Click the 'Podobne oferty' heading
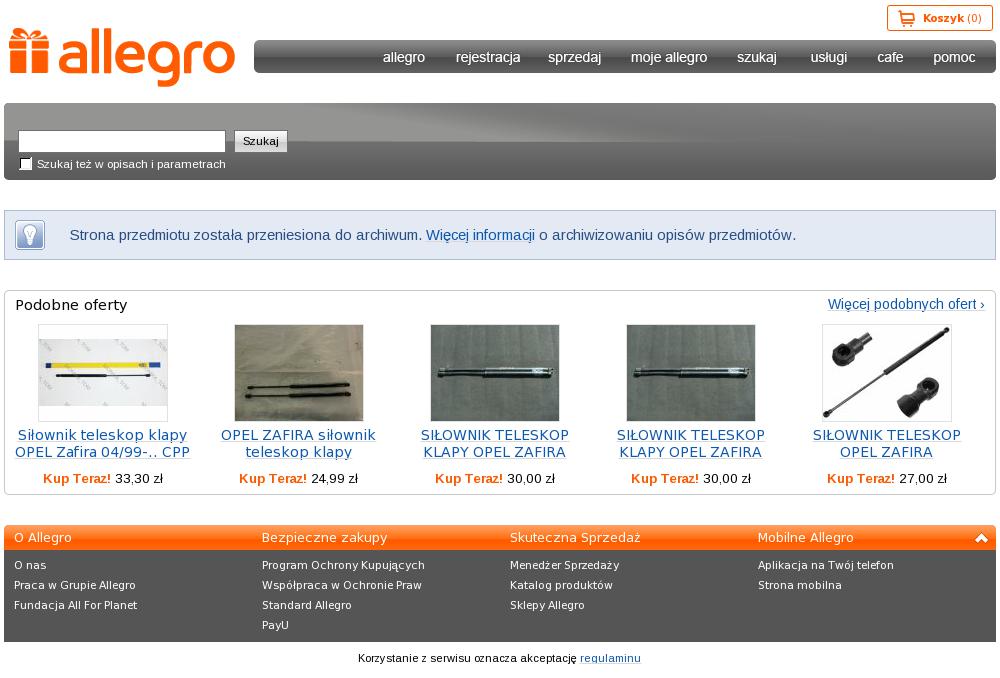 tap(71, 305)
